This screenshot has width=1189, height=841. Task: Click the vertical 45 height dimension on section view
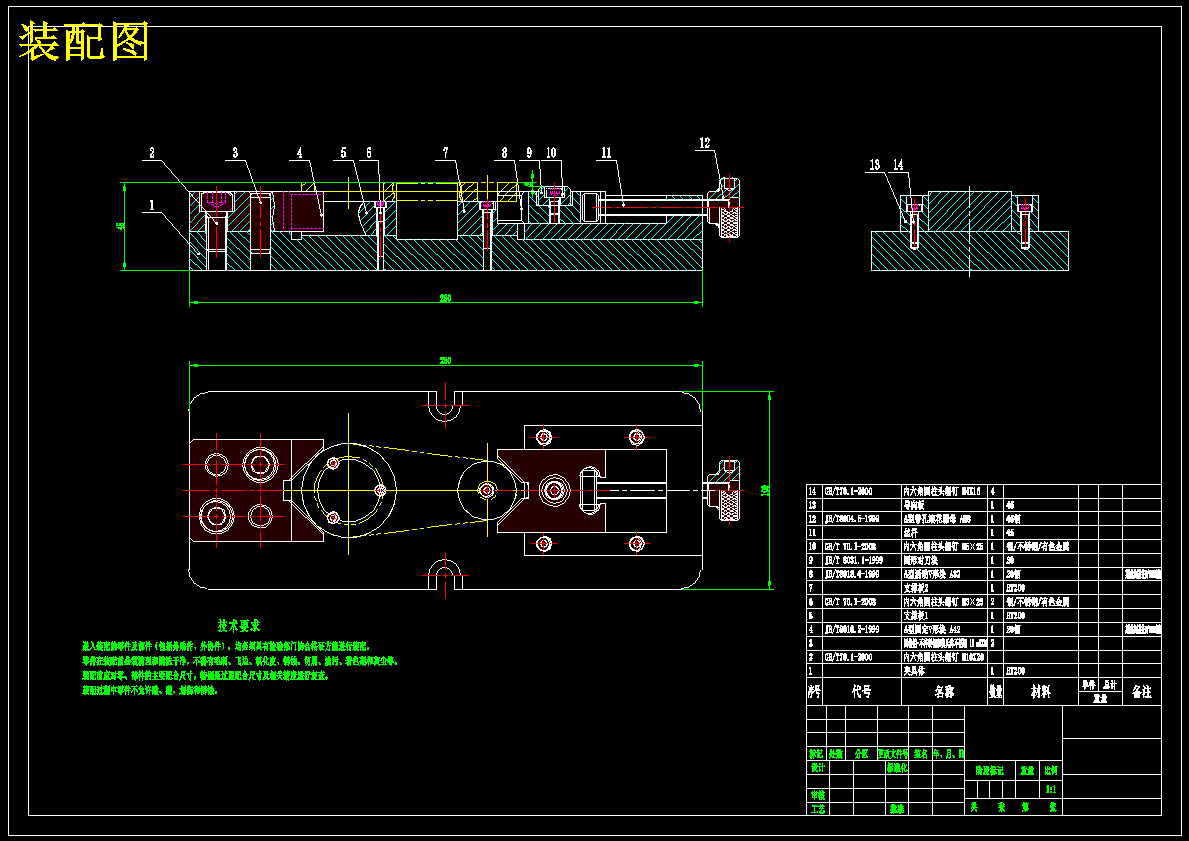coord(118,226)
